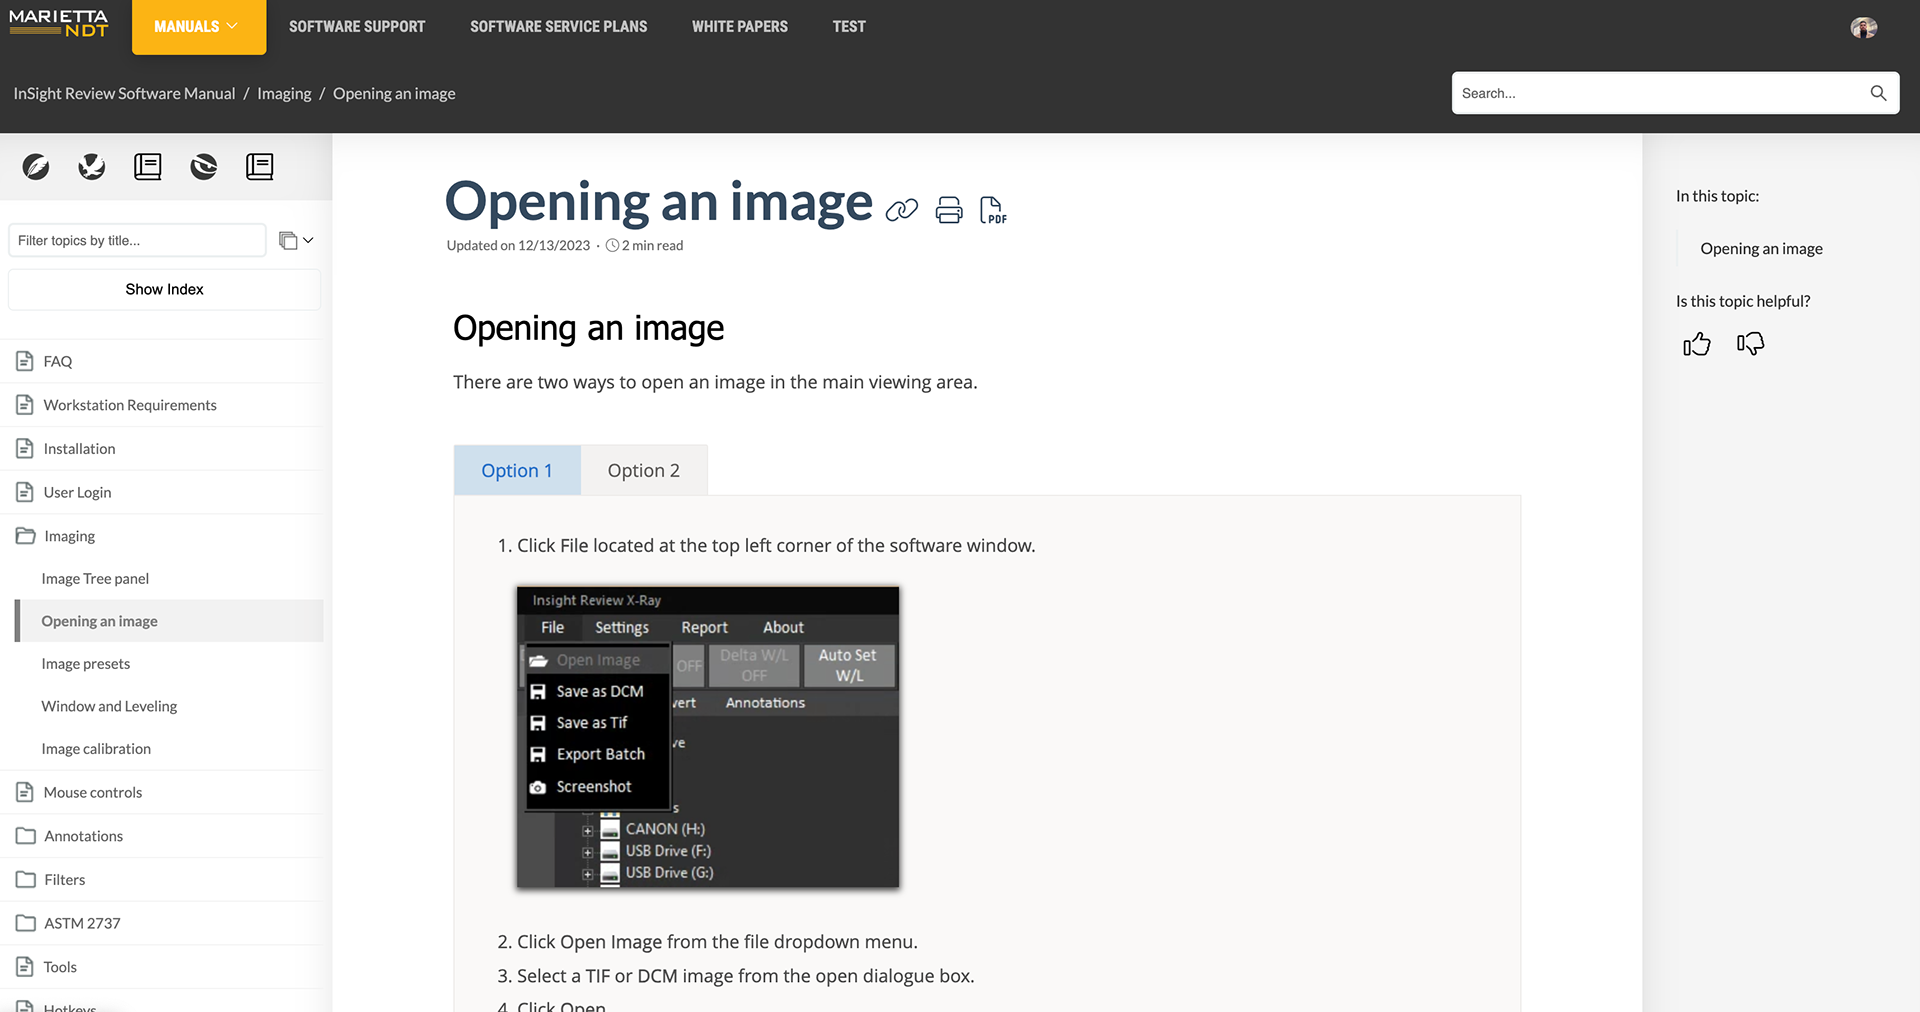This screenshot has height=1012, width=1920.
Task: Give a thumbs down for this topic
Action: (1751, 344)
